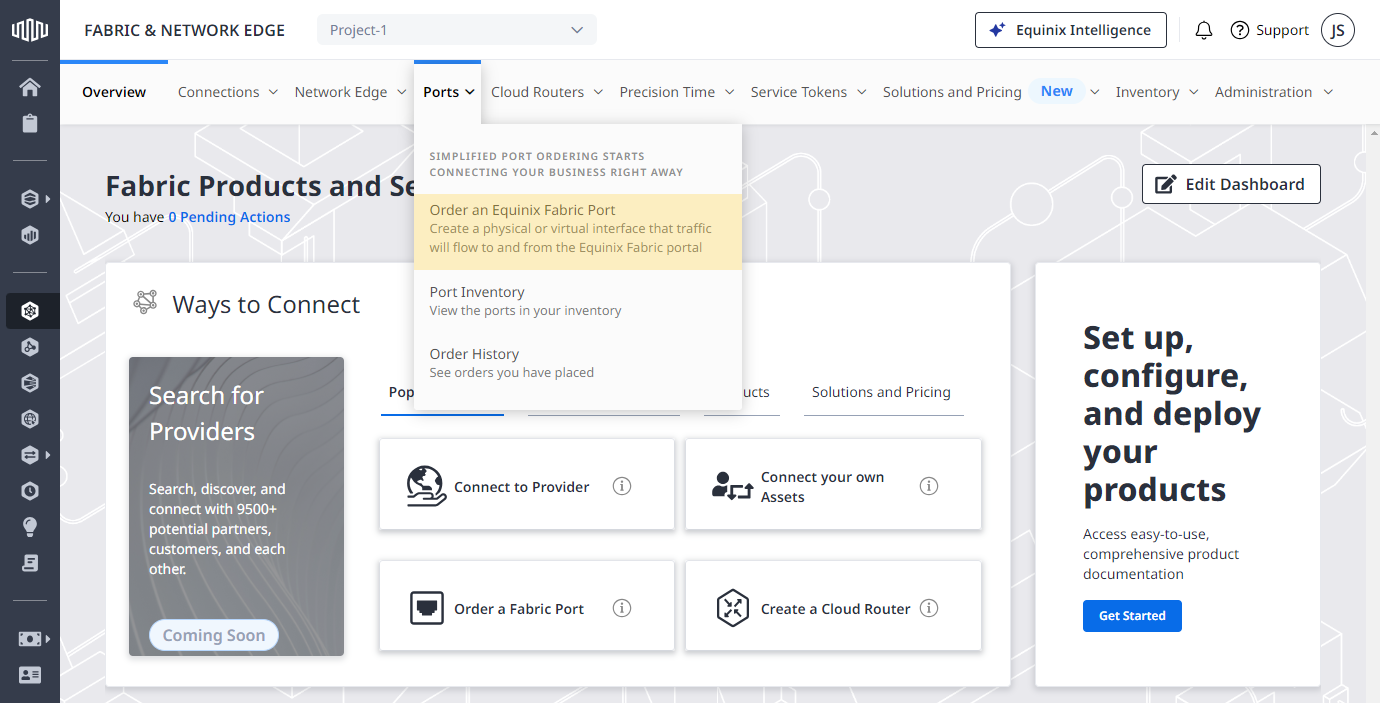Open the document scroll sidebar icon
The image size is (1380, 703).
(x=30, y=563)
